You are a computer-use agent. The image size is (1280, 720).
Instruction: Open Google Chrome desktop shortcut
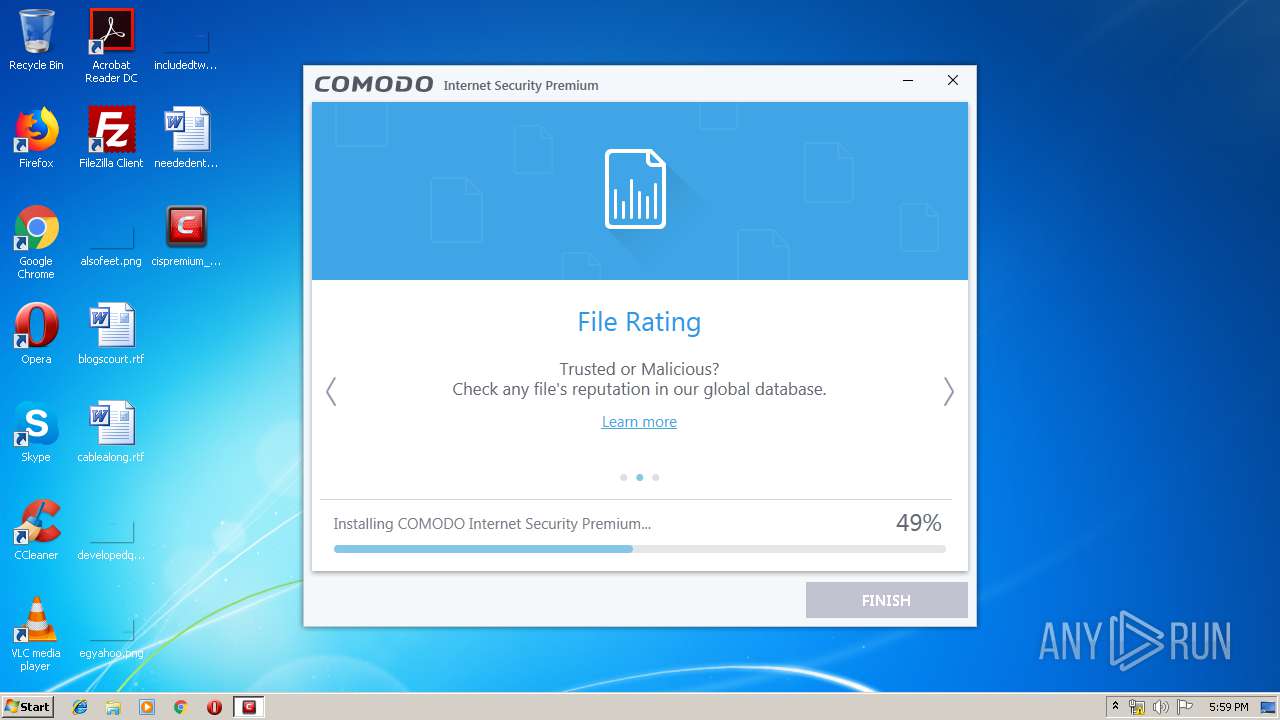coord(36,242)
